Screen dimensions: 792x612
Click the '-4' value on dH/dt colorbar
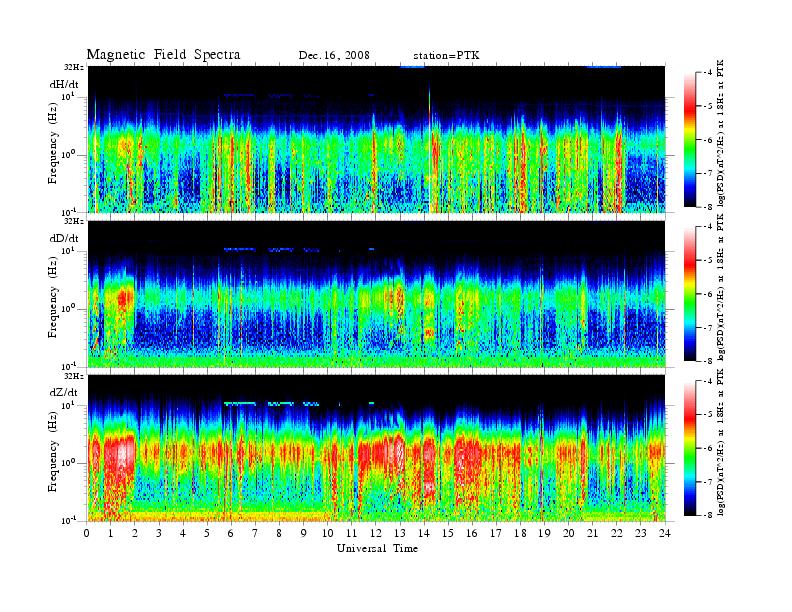[708, 73]
